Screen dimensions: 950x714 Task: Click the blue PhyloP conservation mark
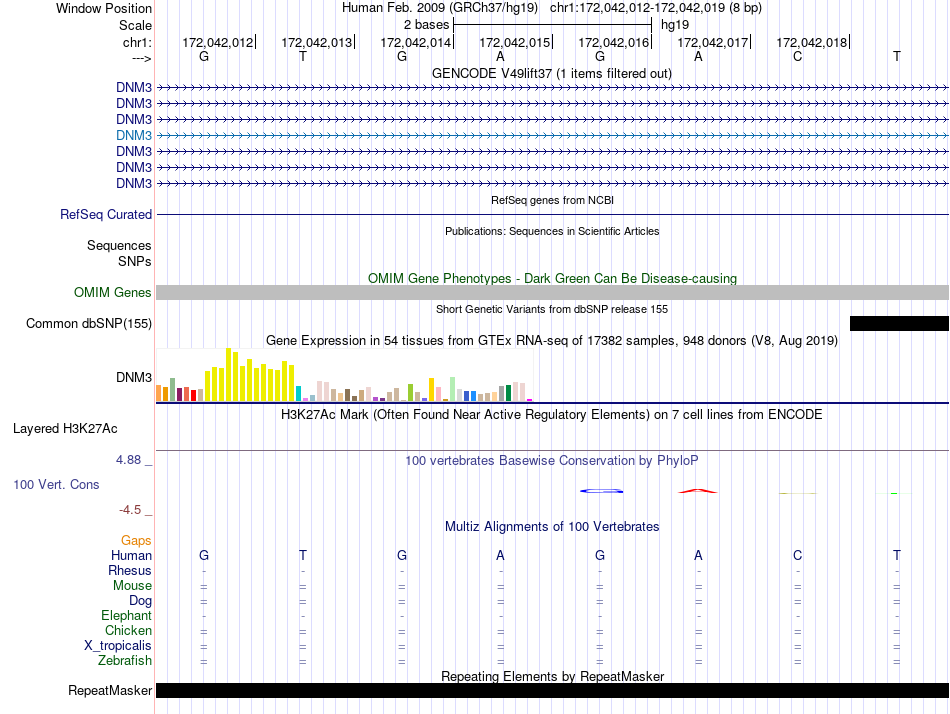[x=601, y=491]
